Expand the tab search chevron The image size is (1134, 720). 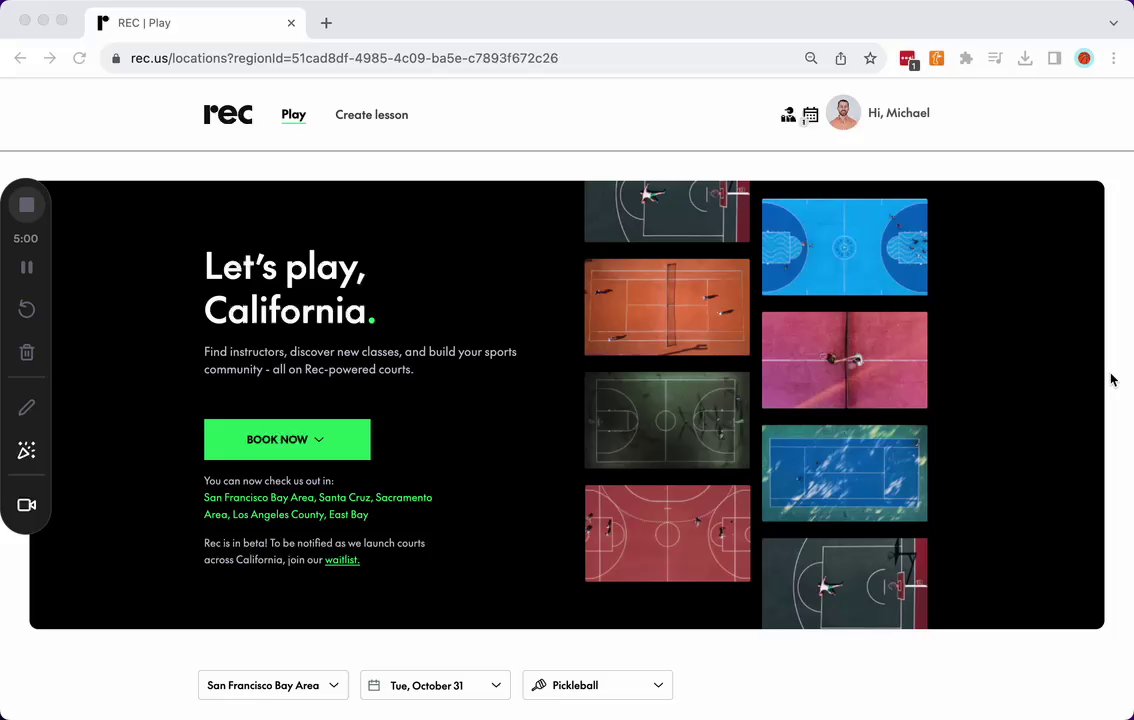(1114, 23)
